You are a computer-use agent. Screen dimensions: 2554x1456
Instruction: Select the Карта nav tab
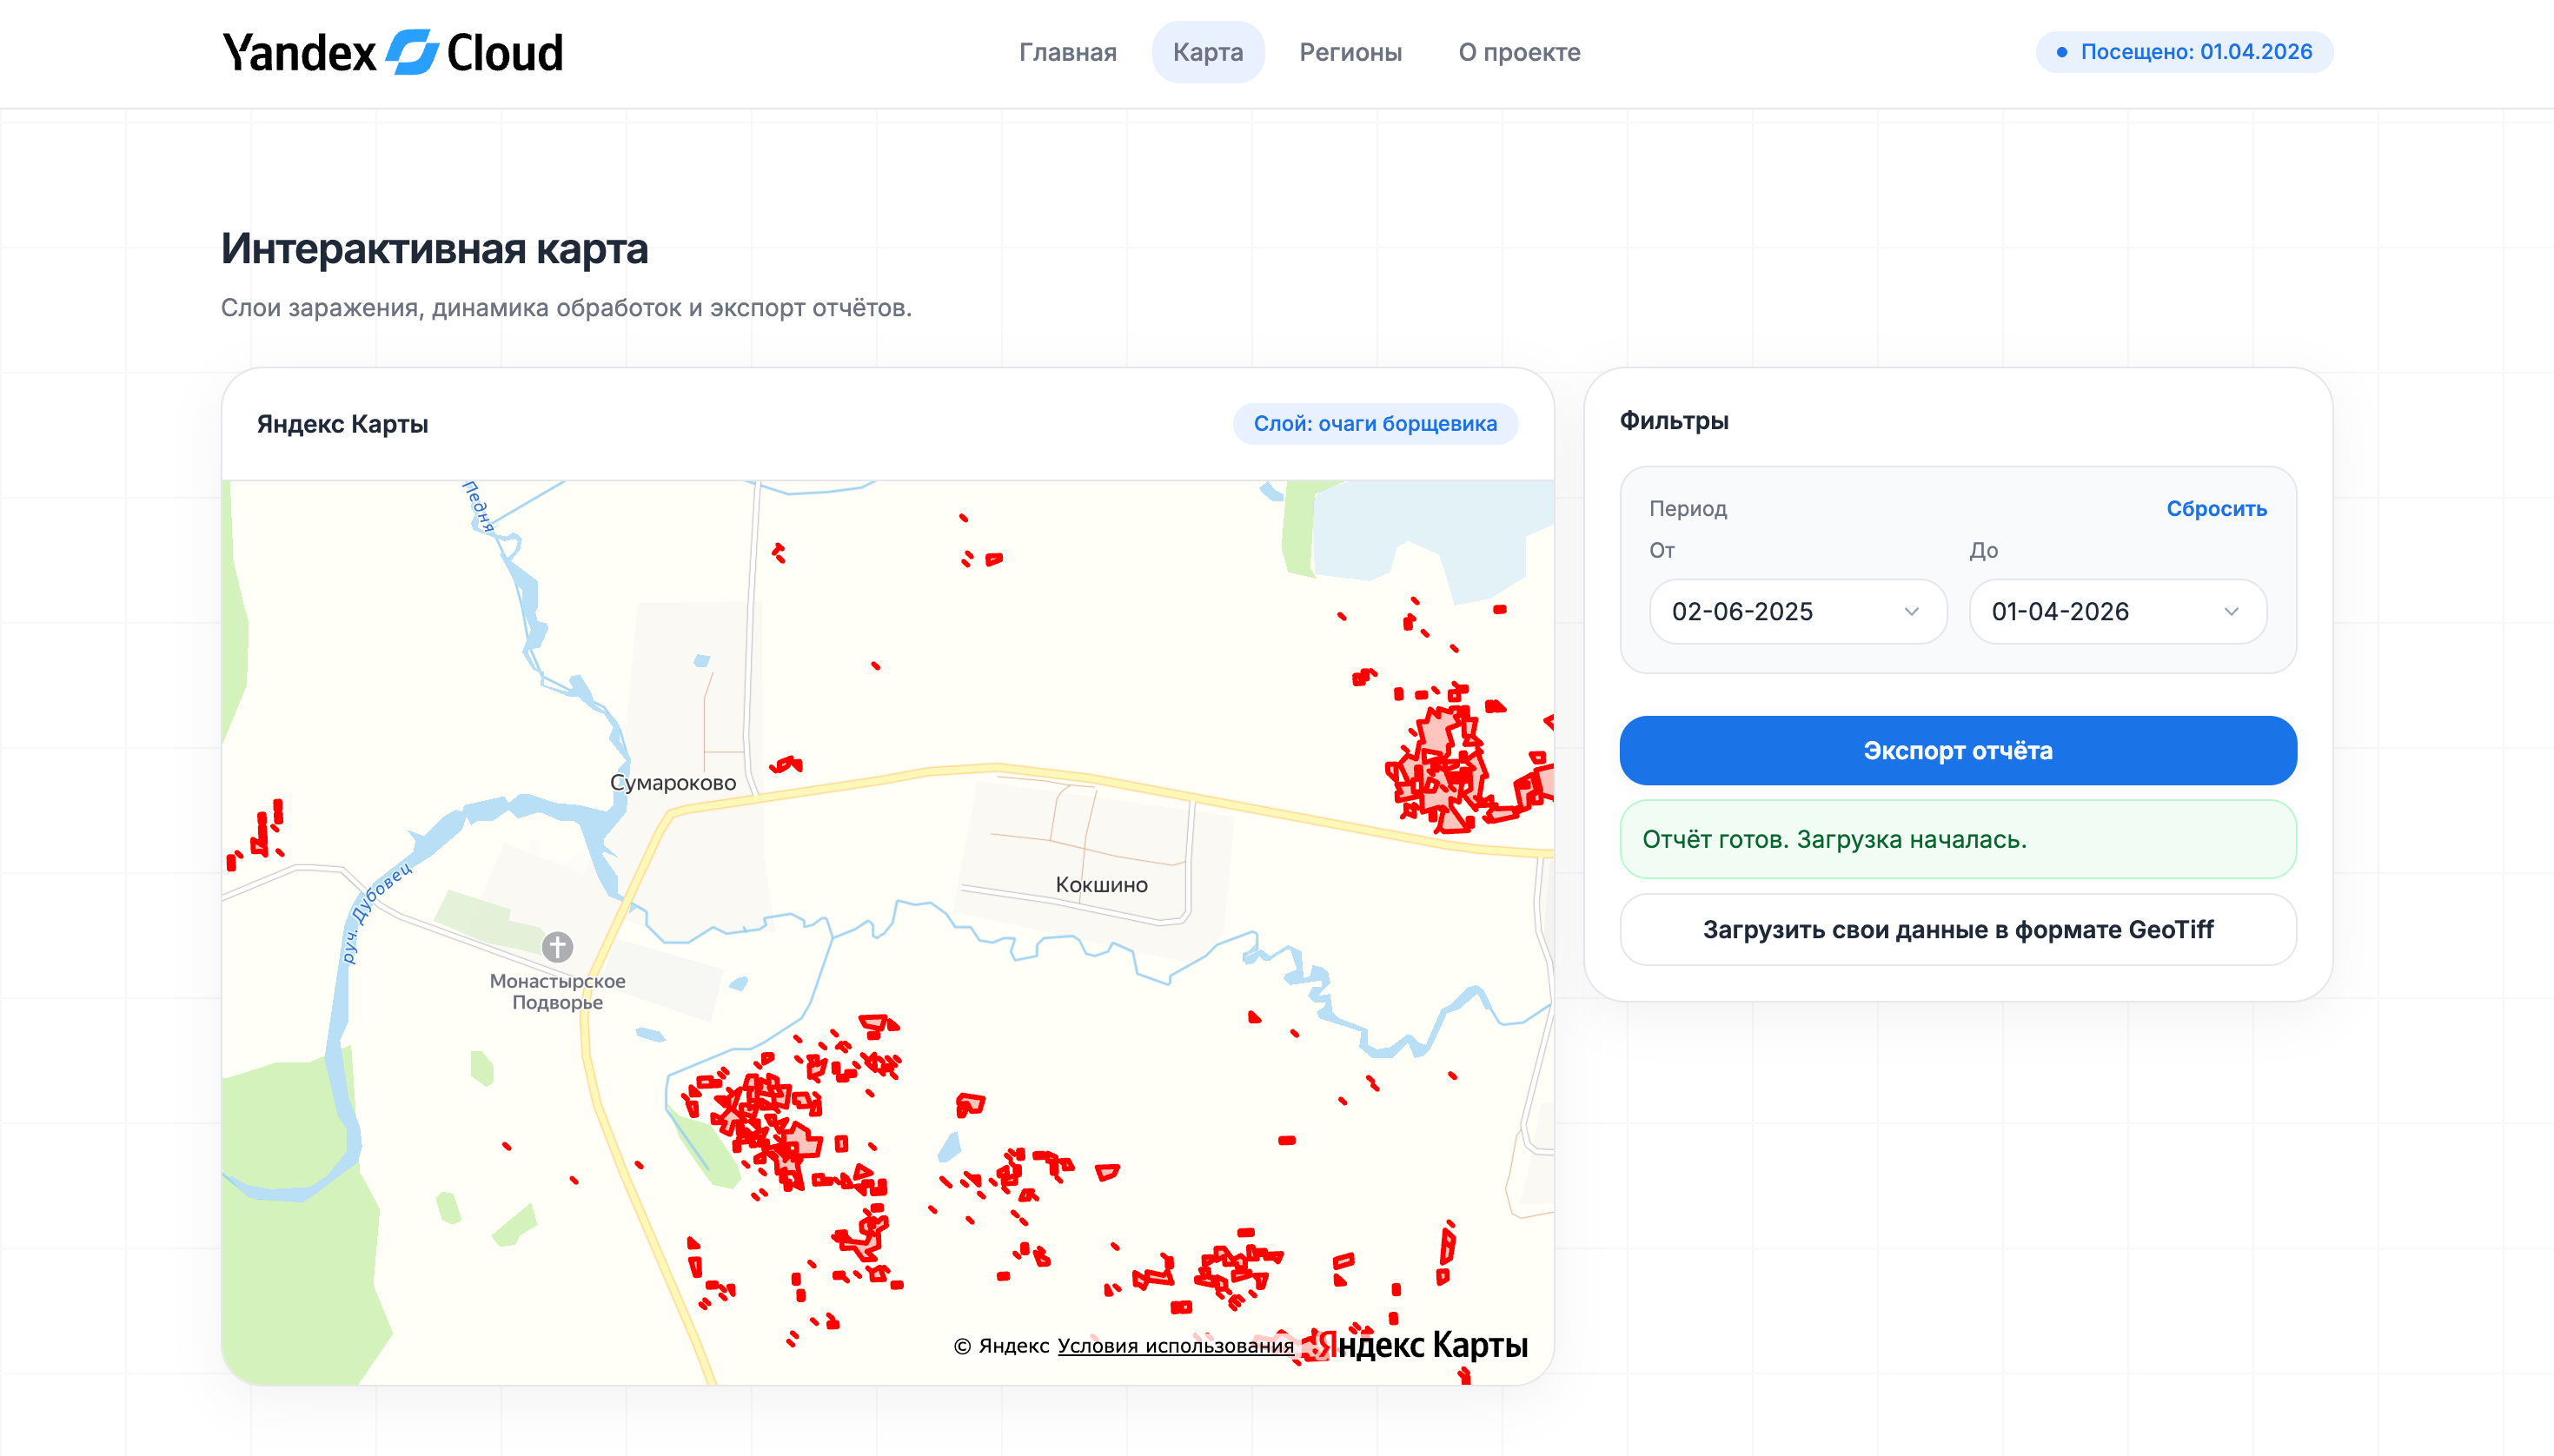point(1207,52)
